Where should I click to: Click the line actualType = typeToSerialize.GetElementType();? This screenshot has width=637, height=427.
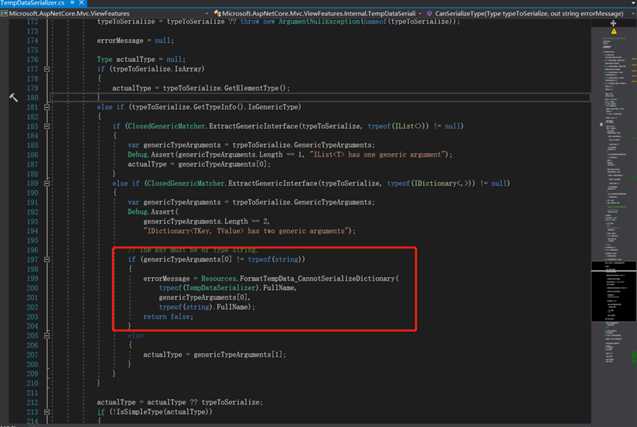[201, 88]
